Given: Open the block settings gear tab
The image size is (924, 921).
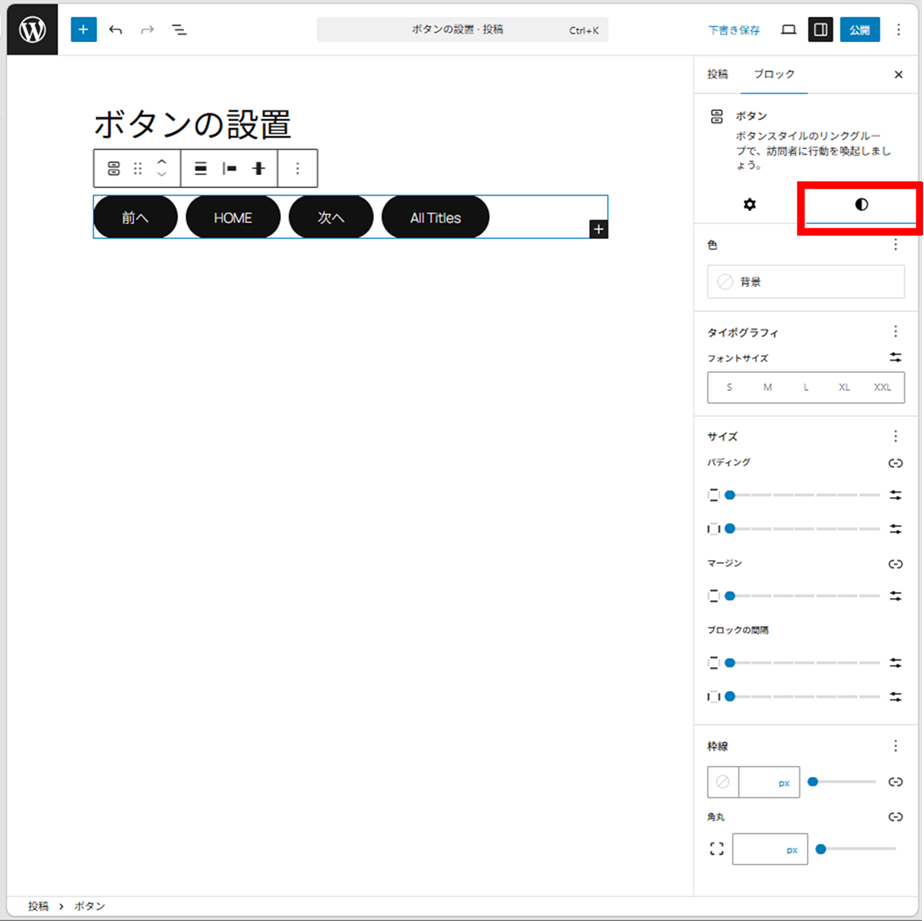Looking at the screenshot, I should (x=749, y=204).
